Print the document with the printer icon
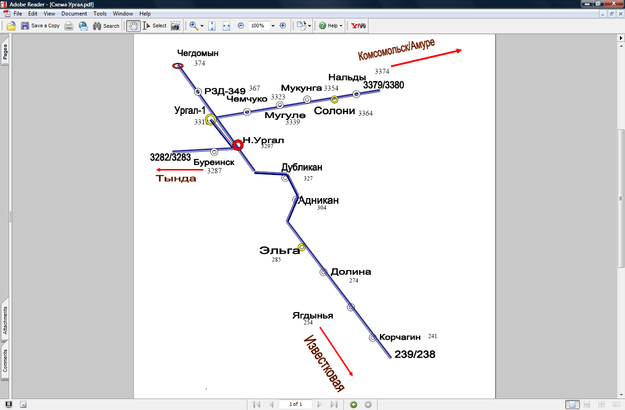This screenshot has height=410, width=625. (x=69, y=26)
